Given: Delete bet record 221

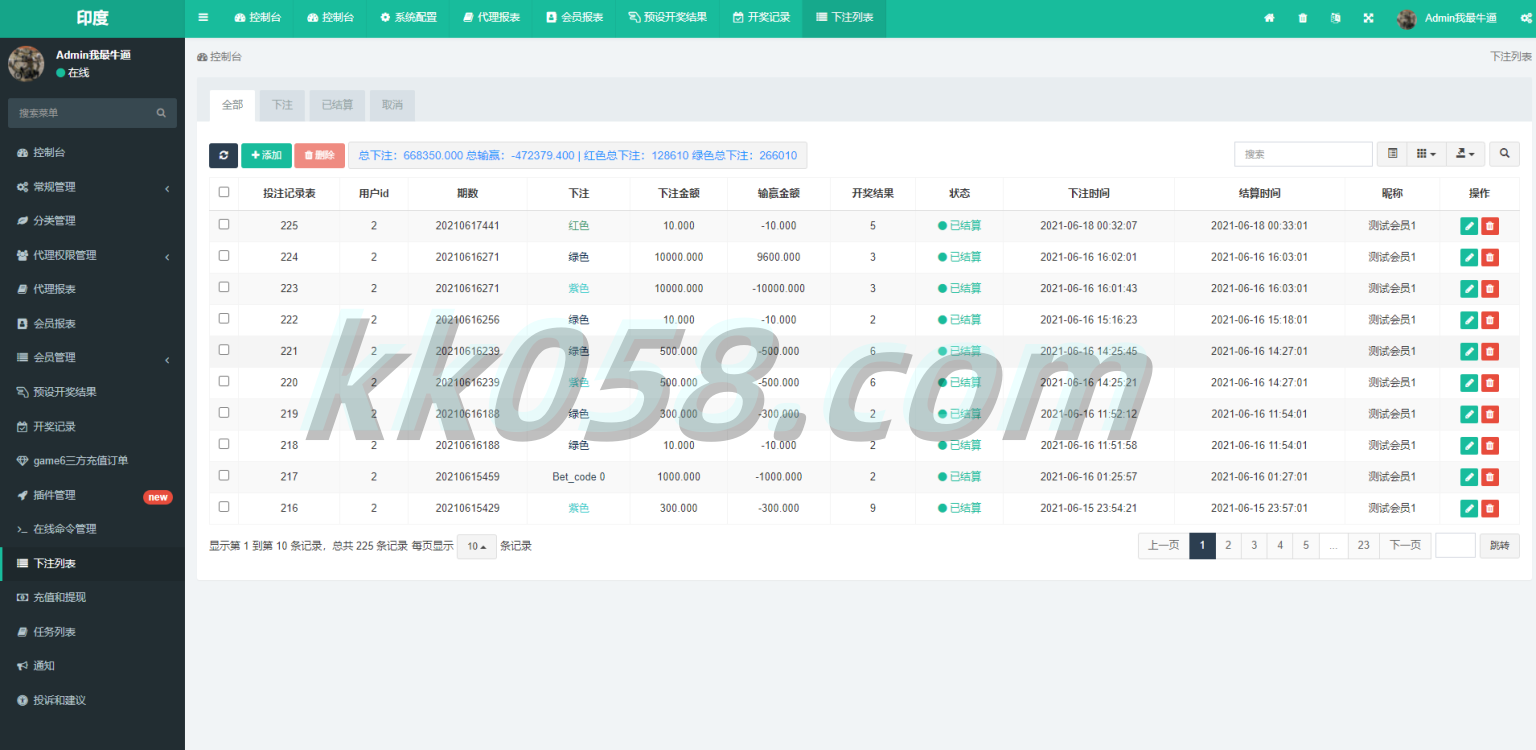Looking at the screenshot, I should (x=1490, y=351).
